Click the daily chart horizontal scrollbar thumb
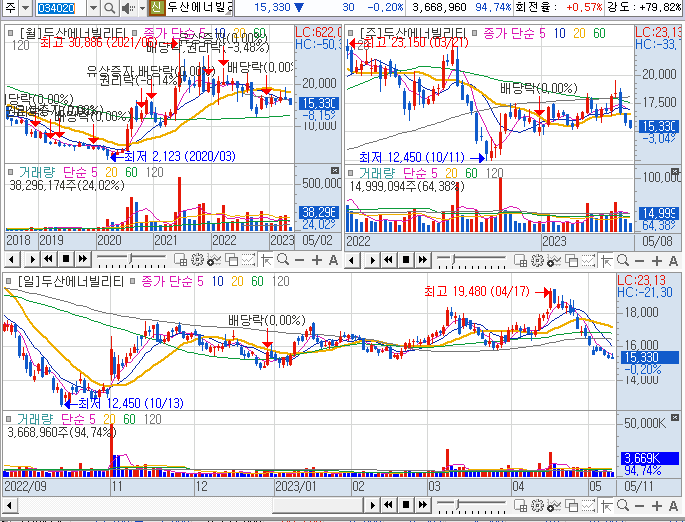 pos(318,506)
